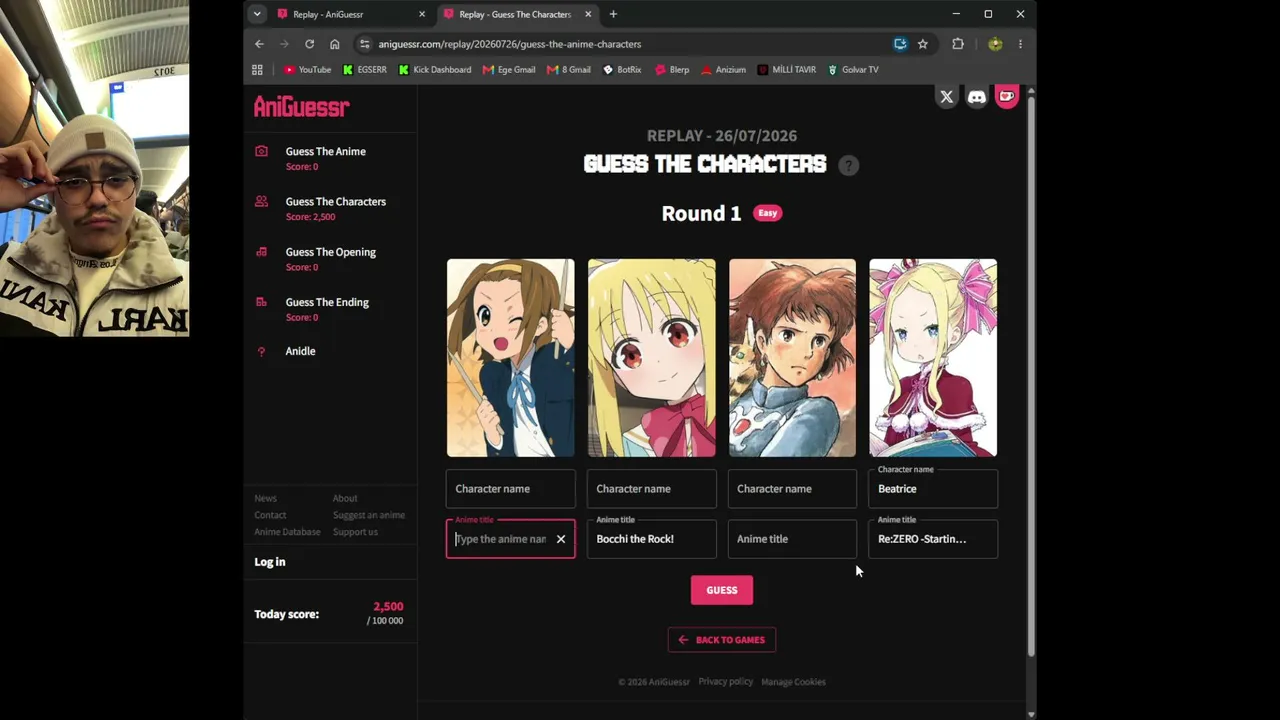Open the Anizium bookmark
1280x720 pixels.
pos(723,70)
